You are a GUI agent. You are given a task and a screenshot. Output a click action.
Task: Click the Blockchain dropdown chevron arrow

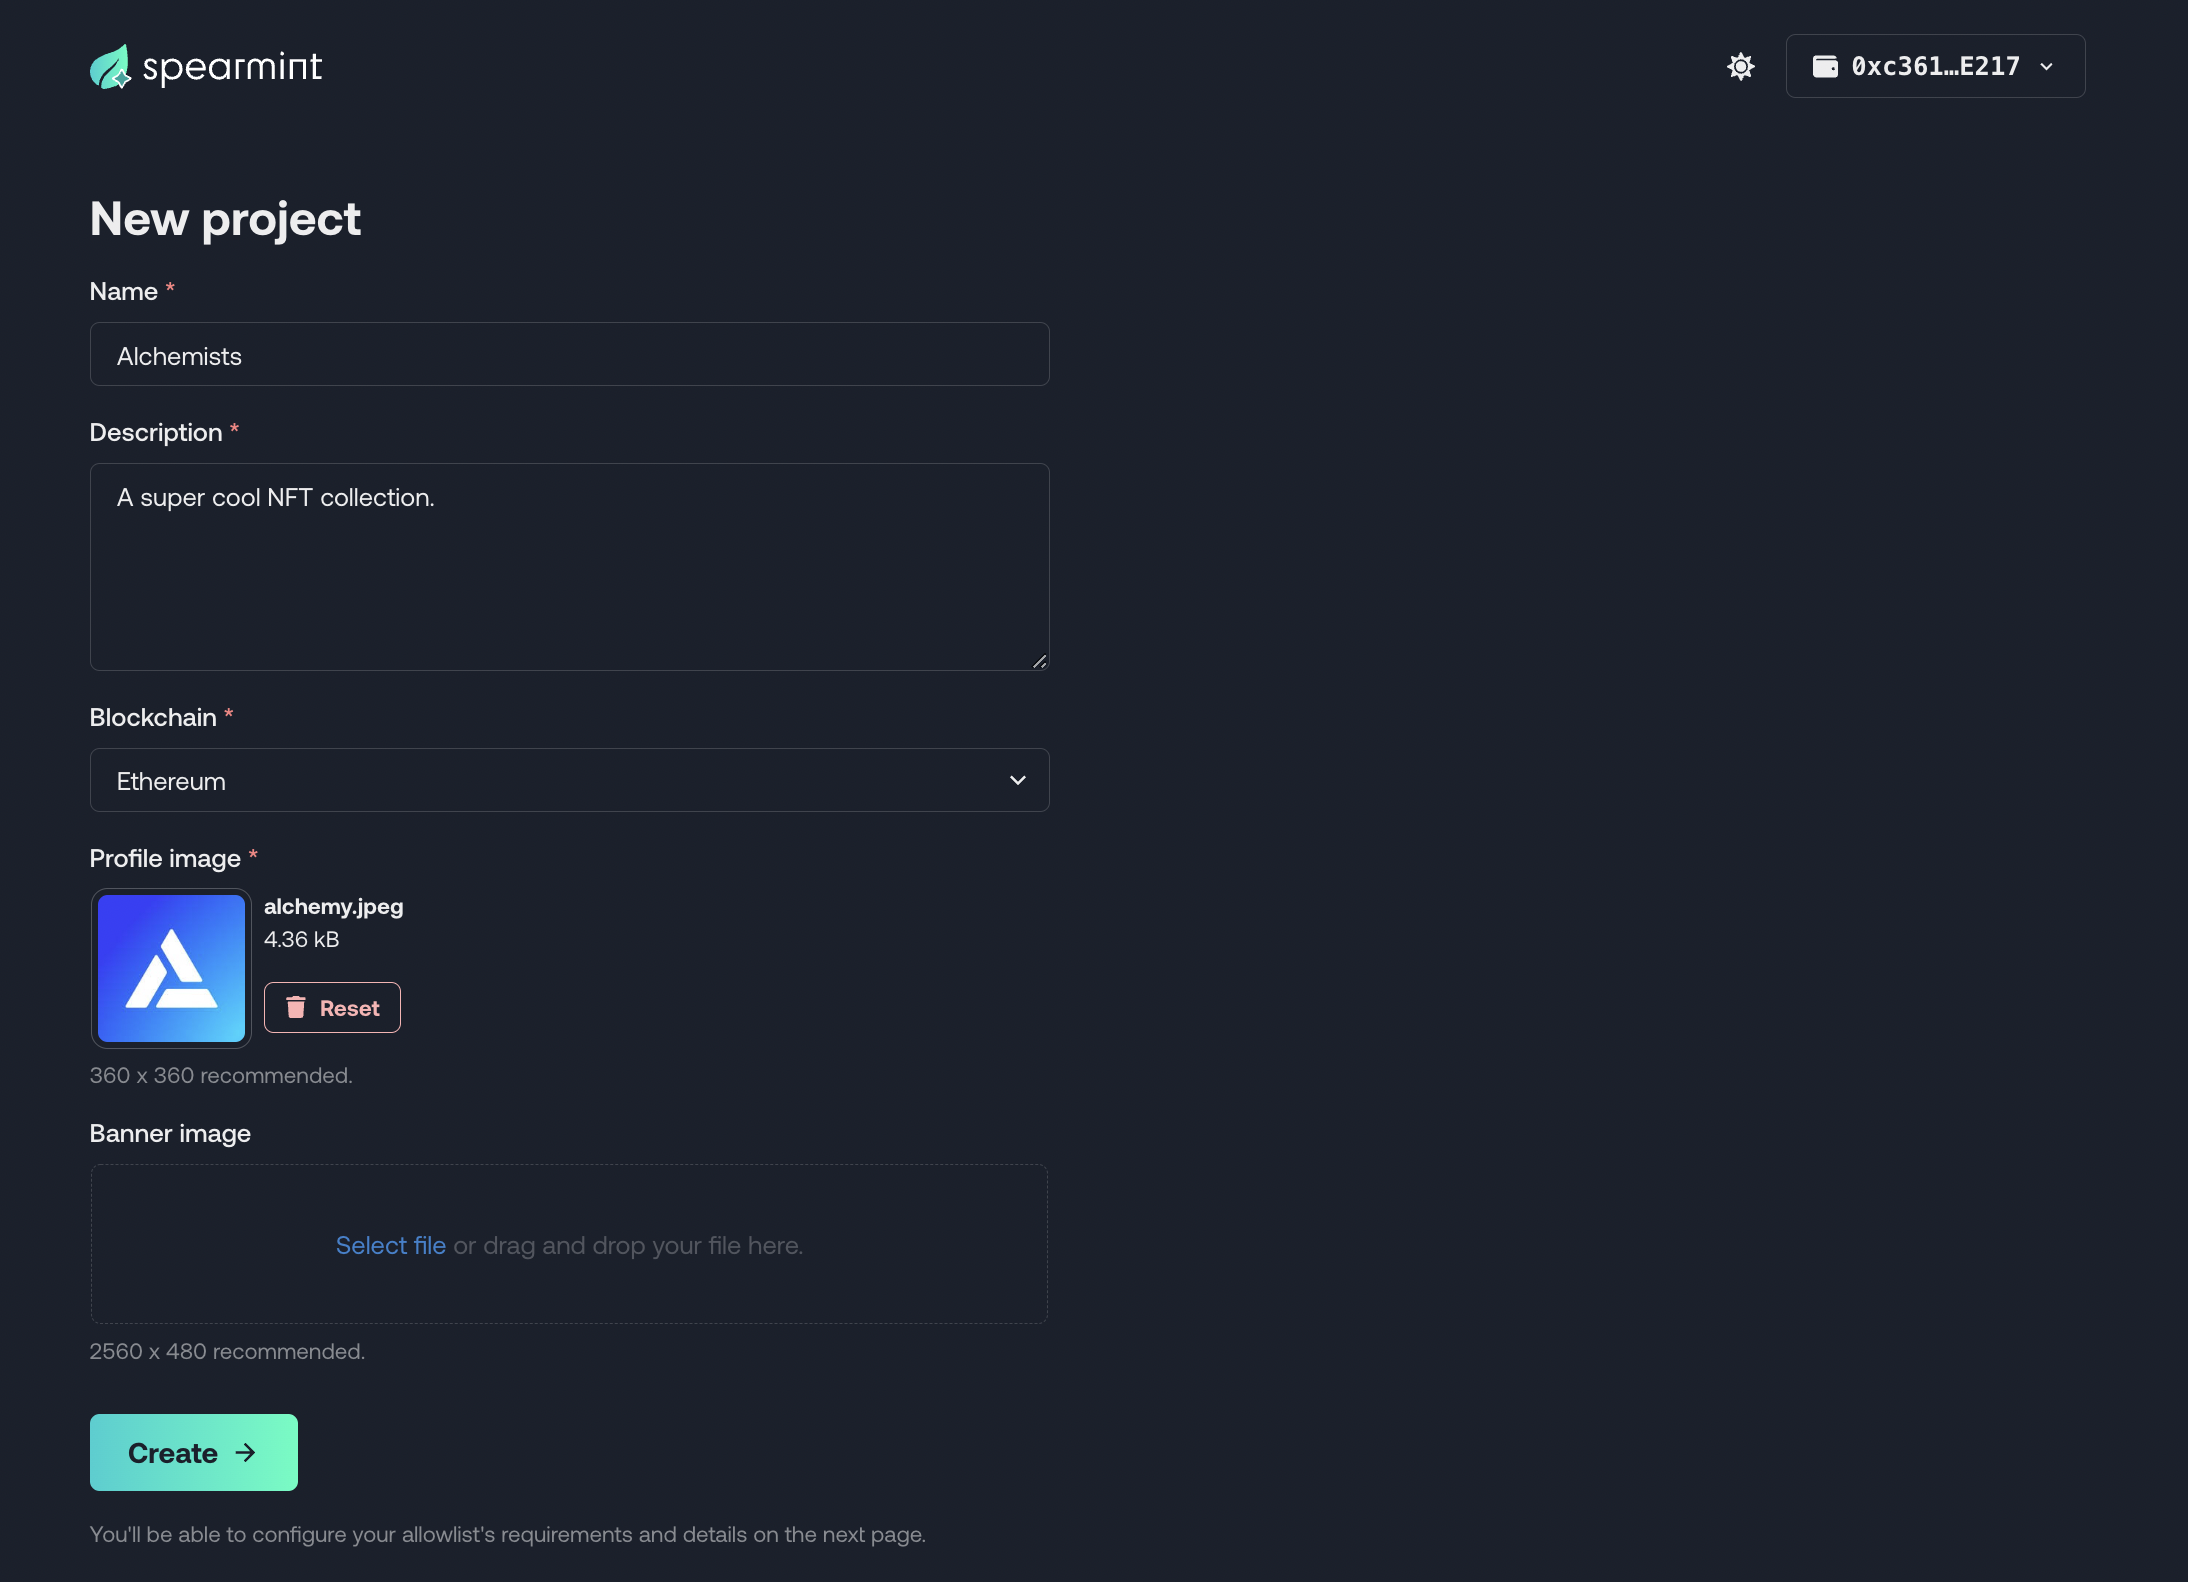coord(1018,780)
